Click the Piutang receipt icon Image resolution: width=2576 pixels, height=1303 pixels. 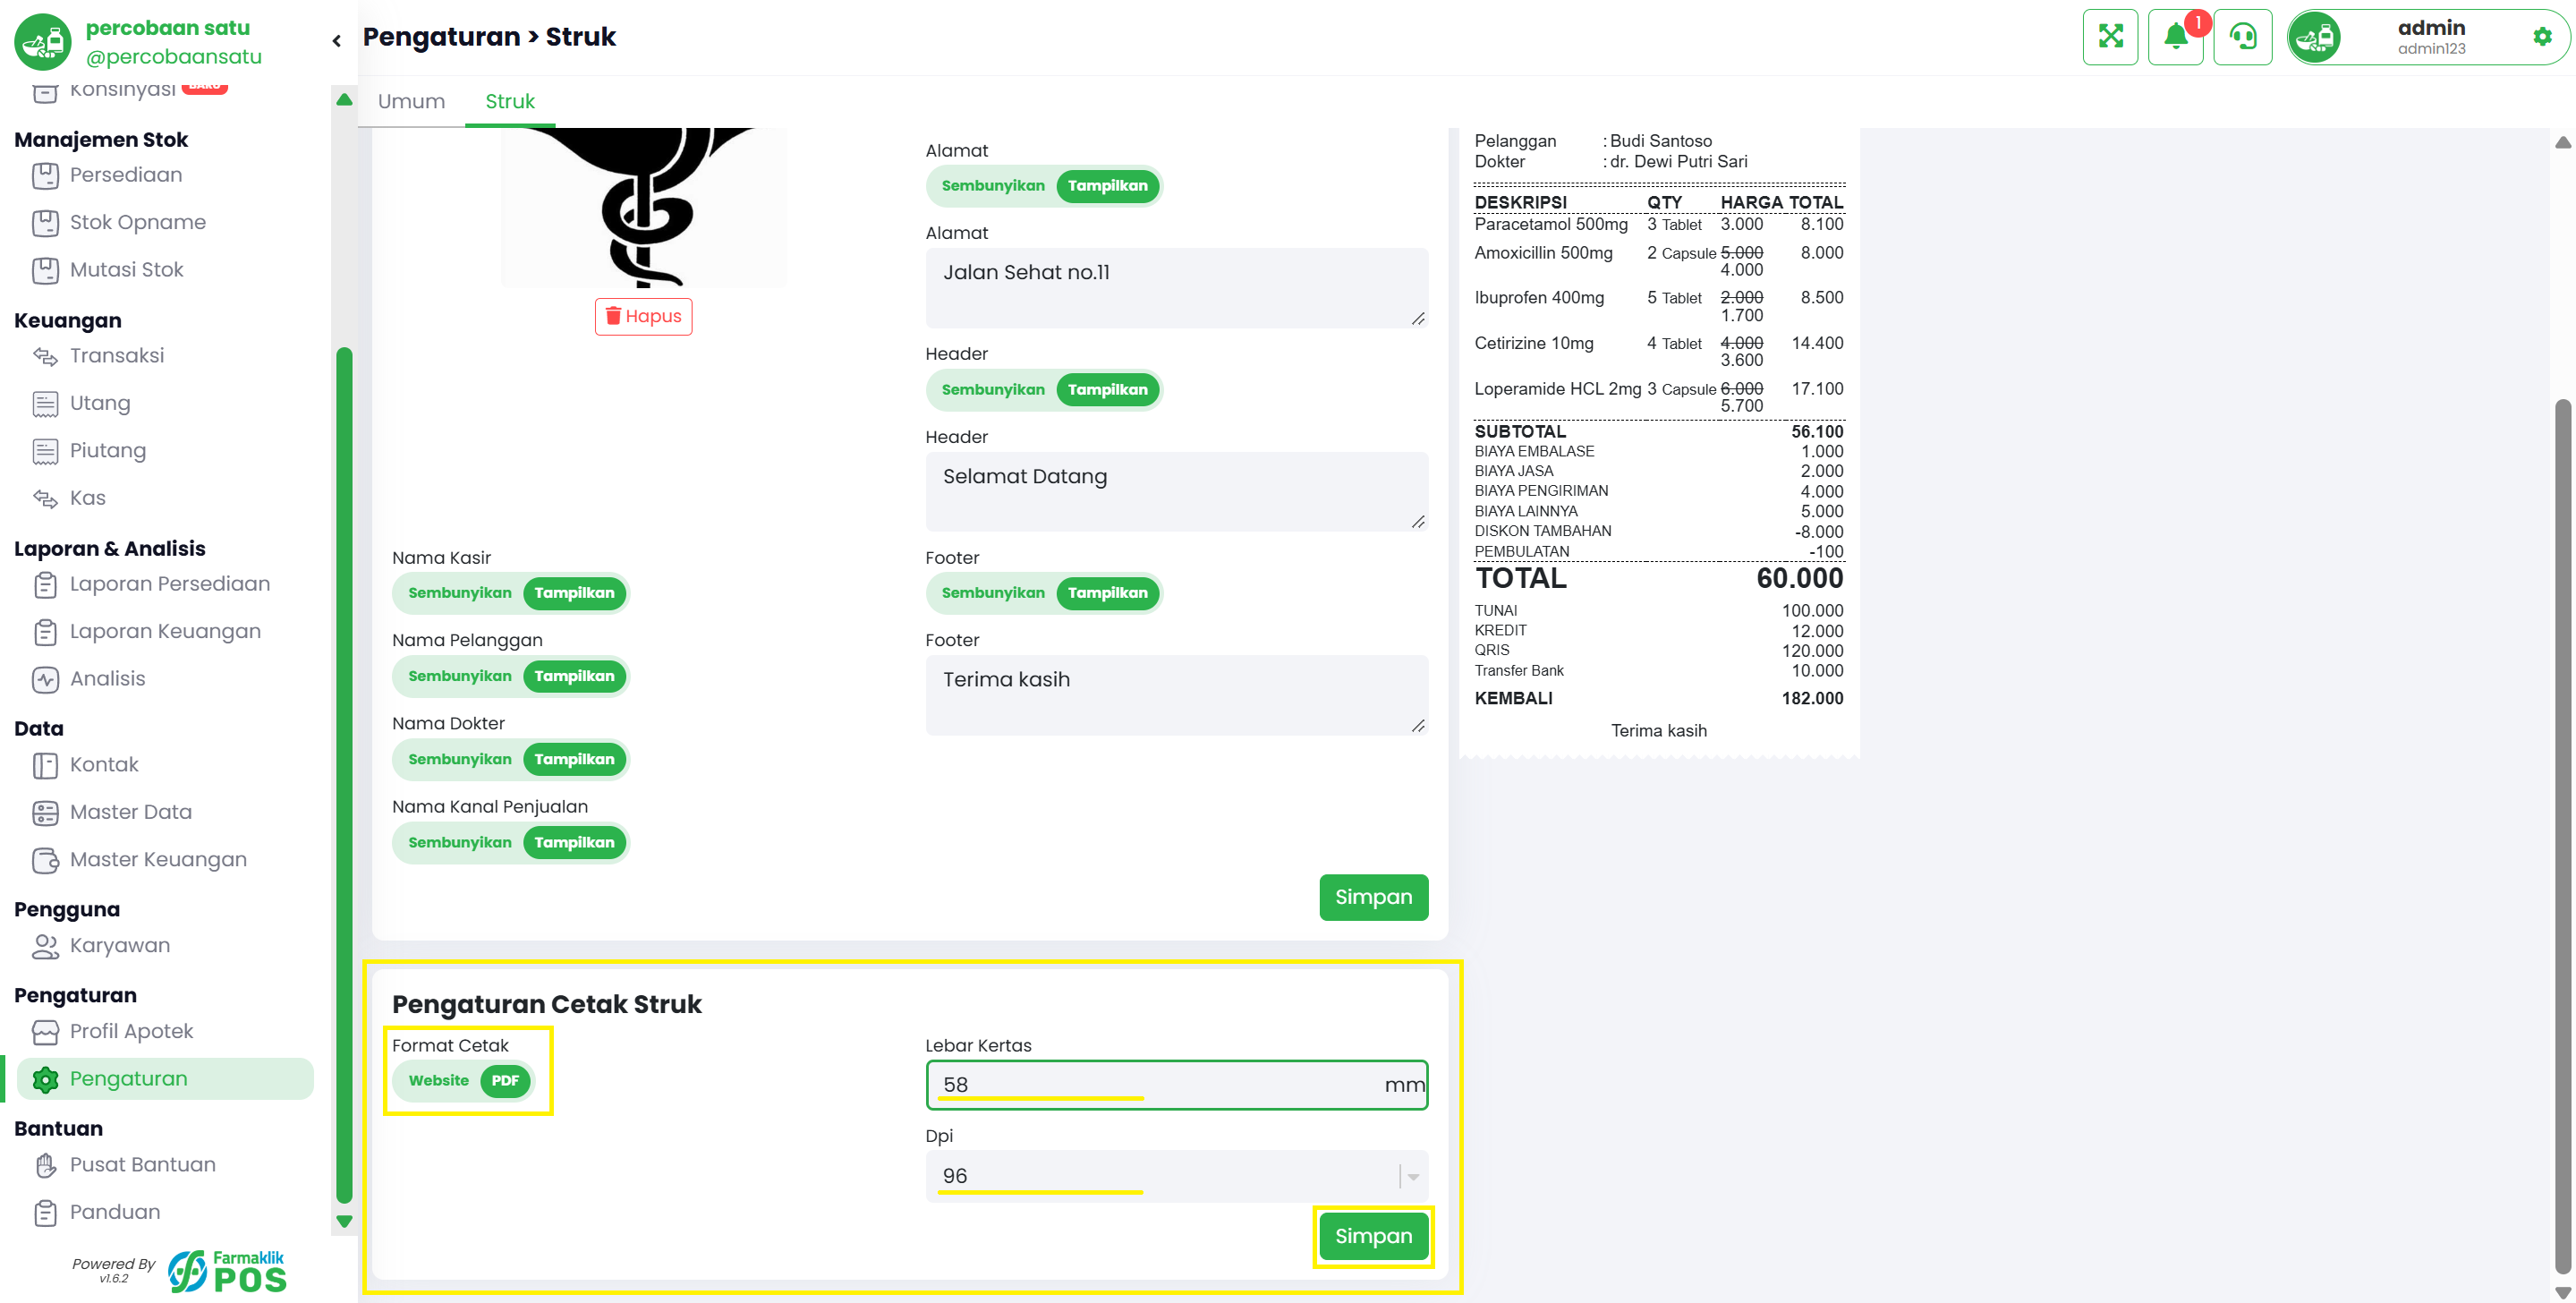pyautogui.click(x=45, y=451)
